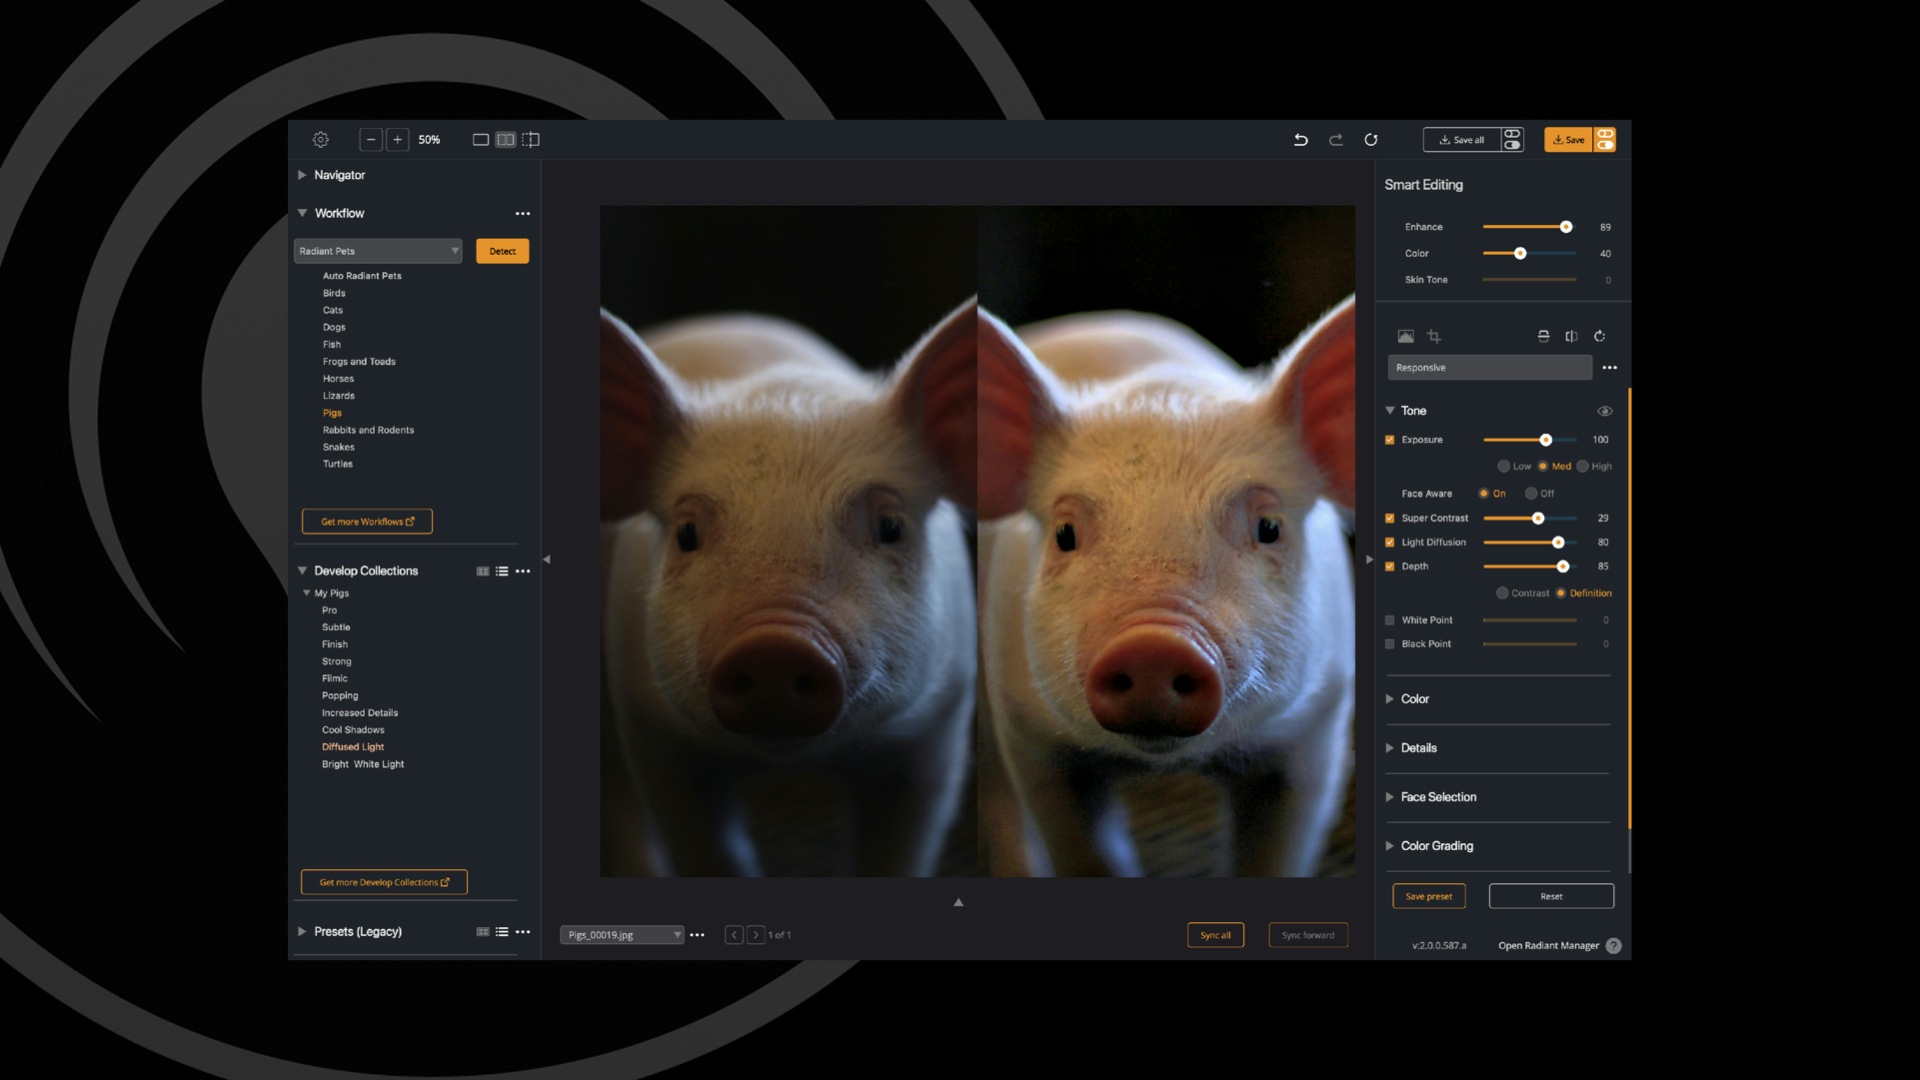Select the Auto Radiant Pets workflow
Viewport: 1920px width, 1080px height.
click(x=362, y=276)
